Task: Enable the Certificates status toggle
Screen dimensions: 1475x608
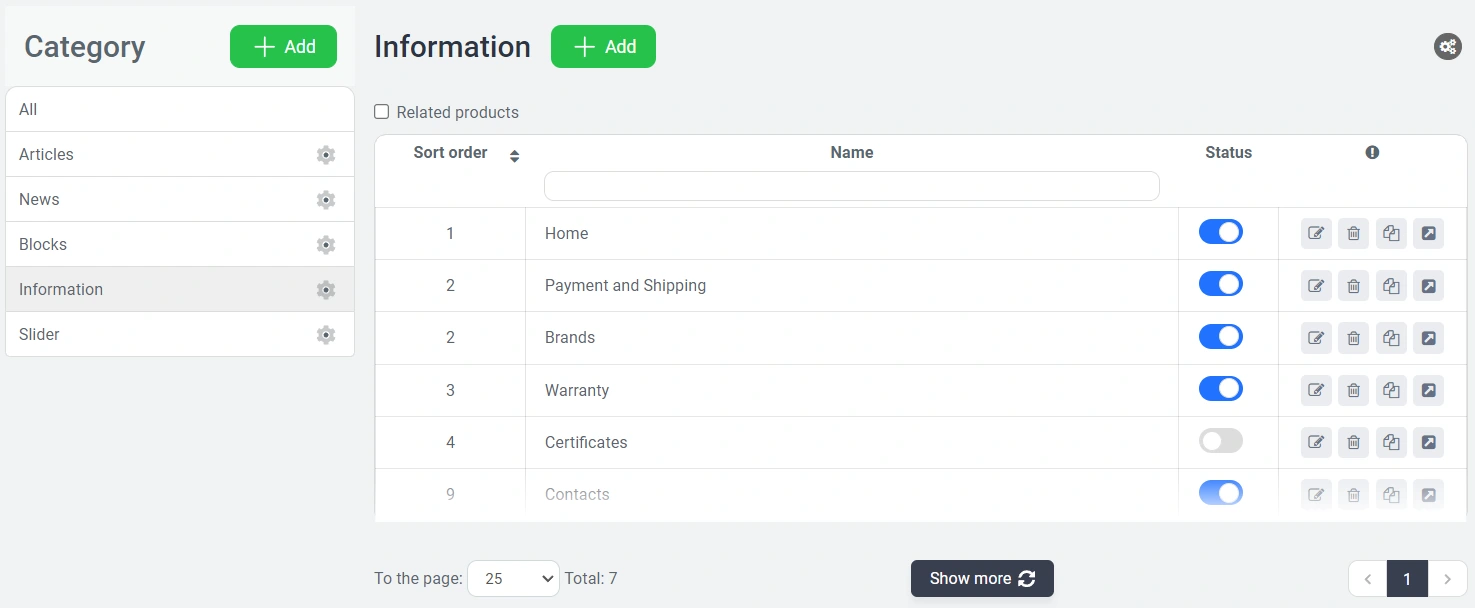Action: 1220,441
